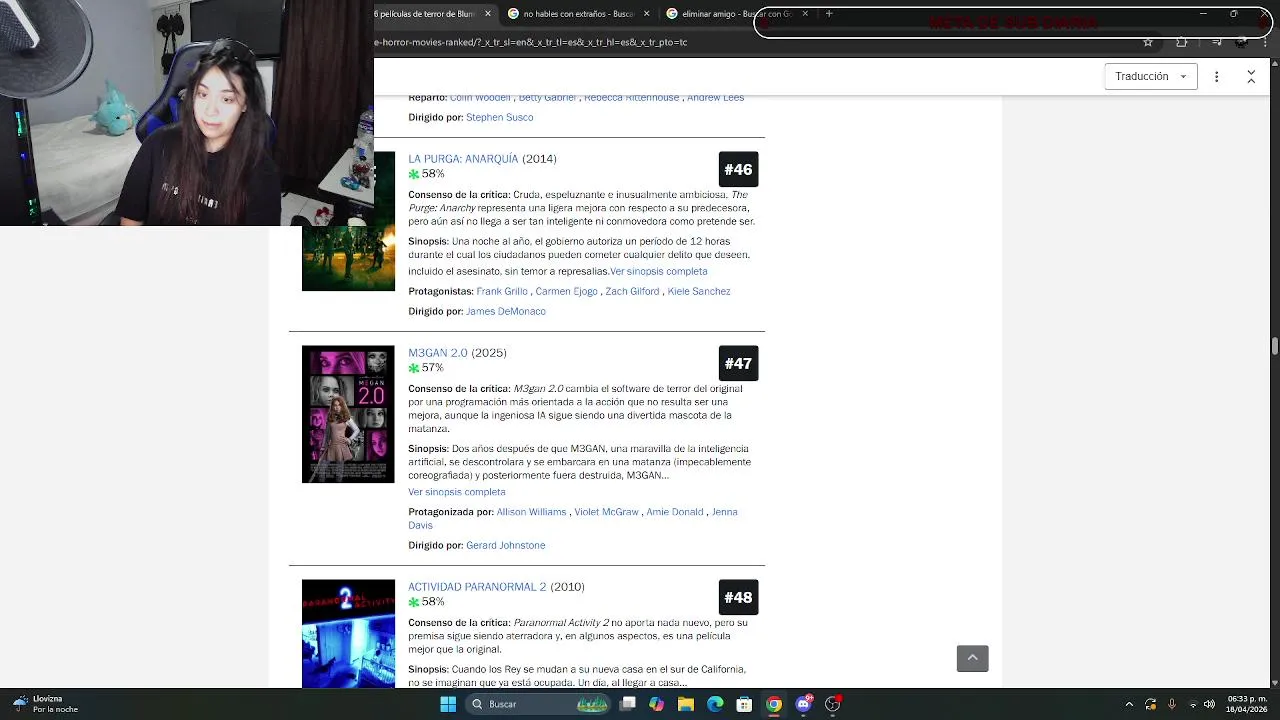
Task: Open the volume speaker tray icon
Action: [x=1209, y=704]
